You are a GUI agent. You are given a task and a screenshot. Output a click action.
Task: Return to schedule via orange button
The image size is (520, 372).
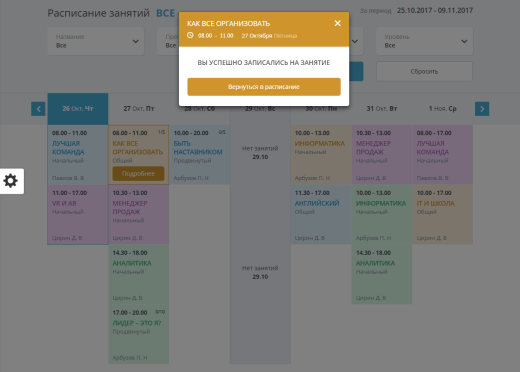tap(264, 87)
